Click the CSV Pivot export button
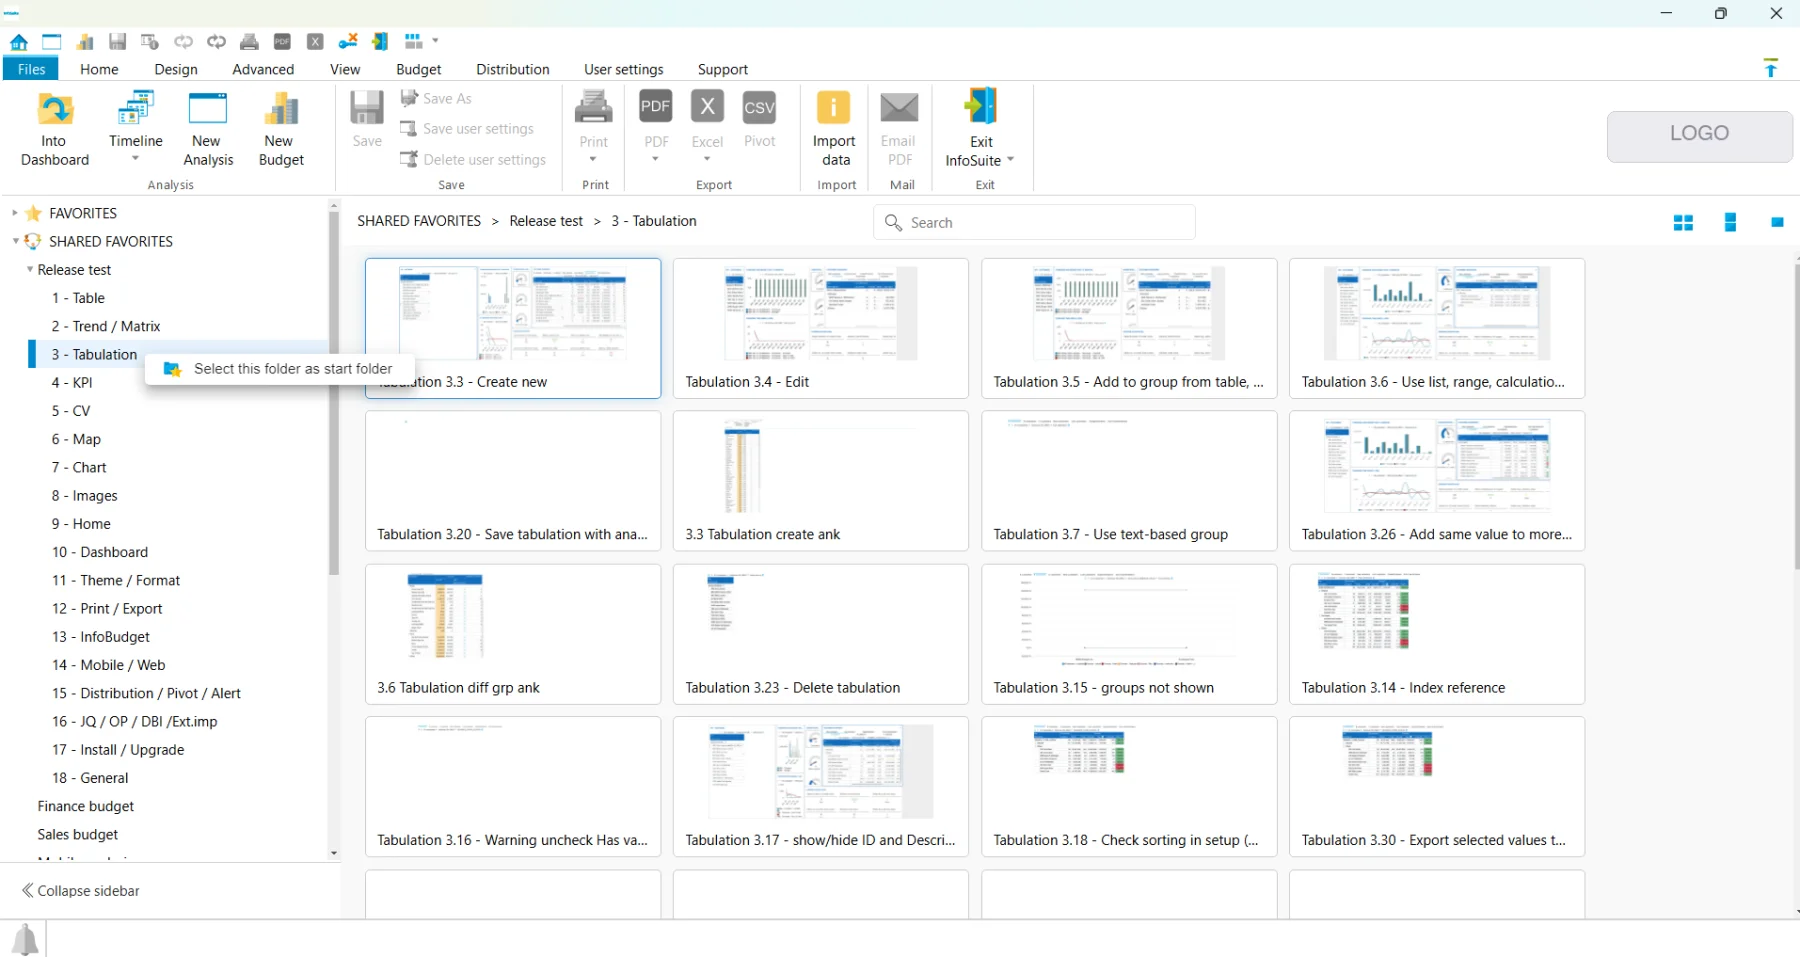 click(760, 120)
